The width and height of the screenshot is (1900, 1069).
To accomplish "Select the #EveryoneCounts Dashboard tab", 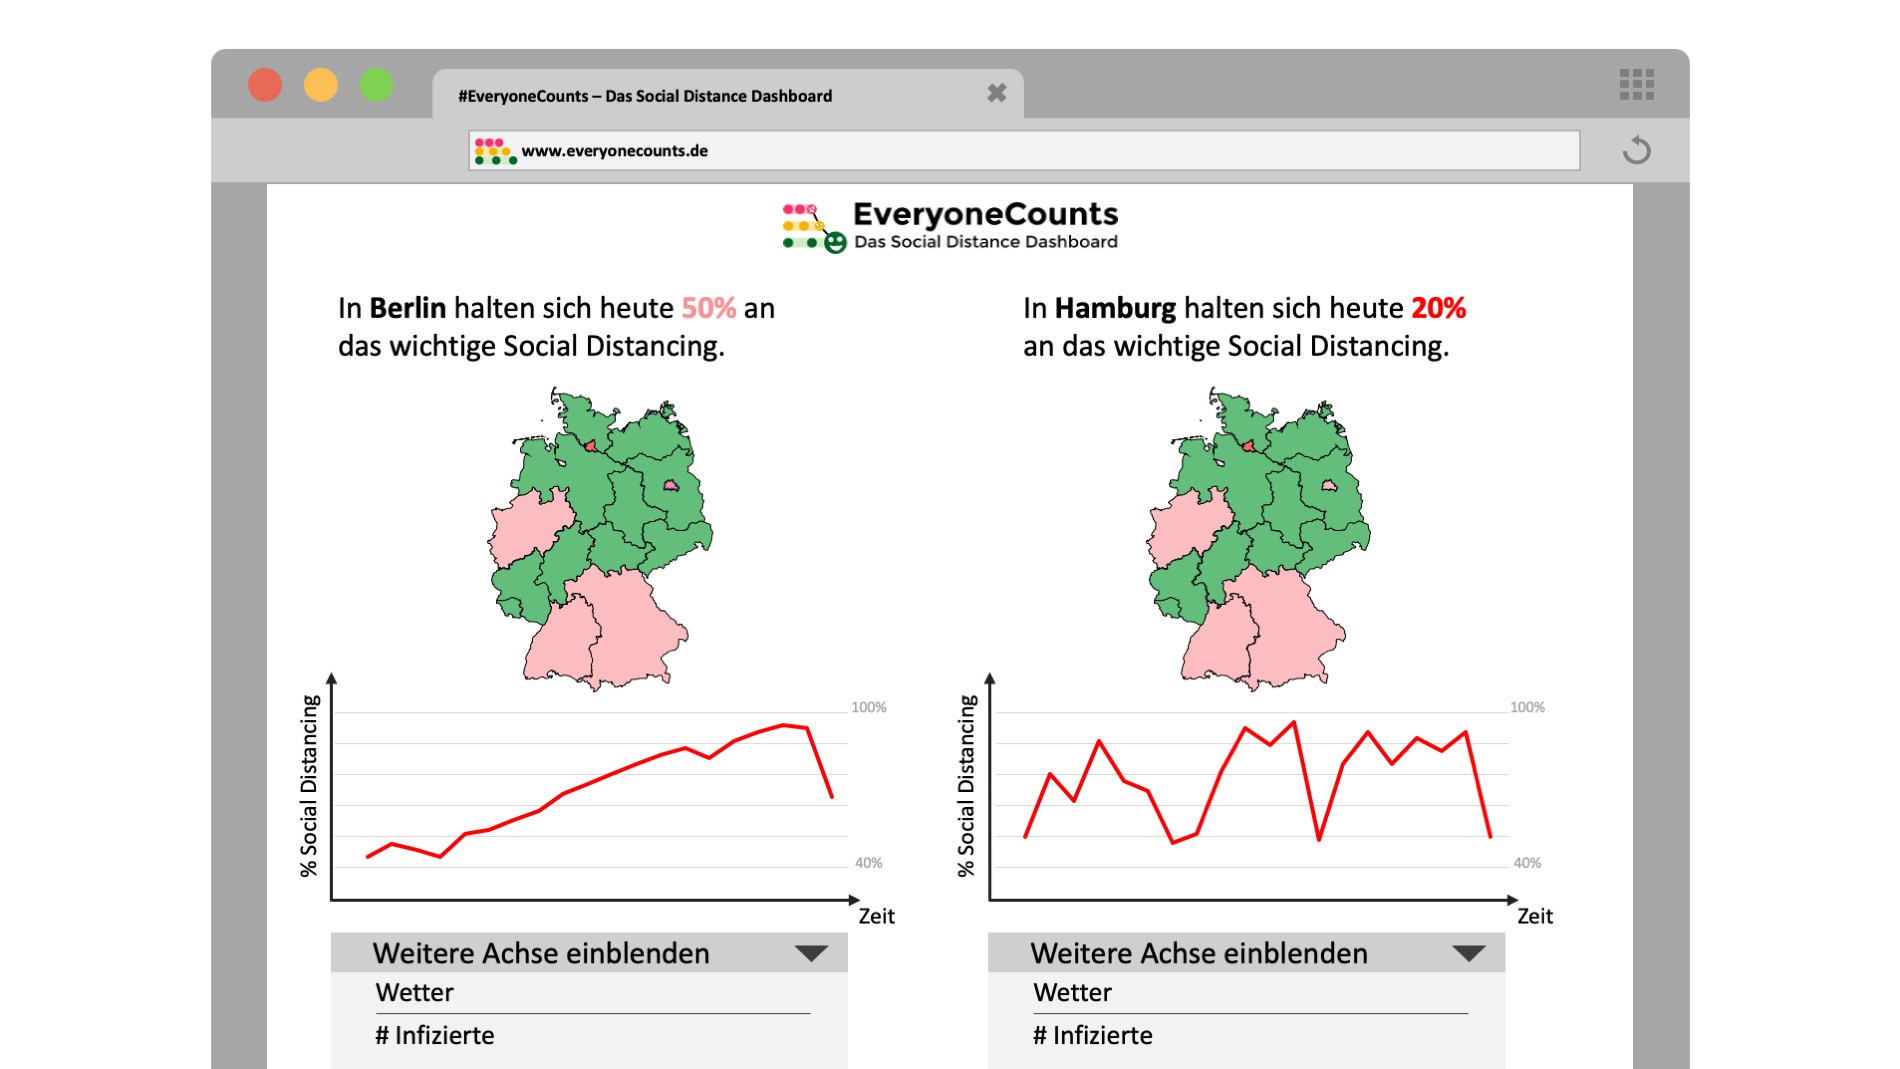I will click(645, 96).
